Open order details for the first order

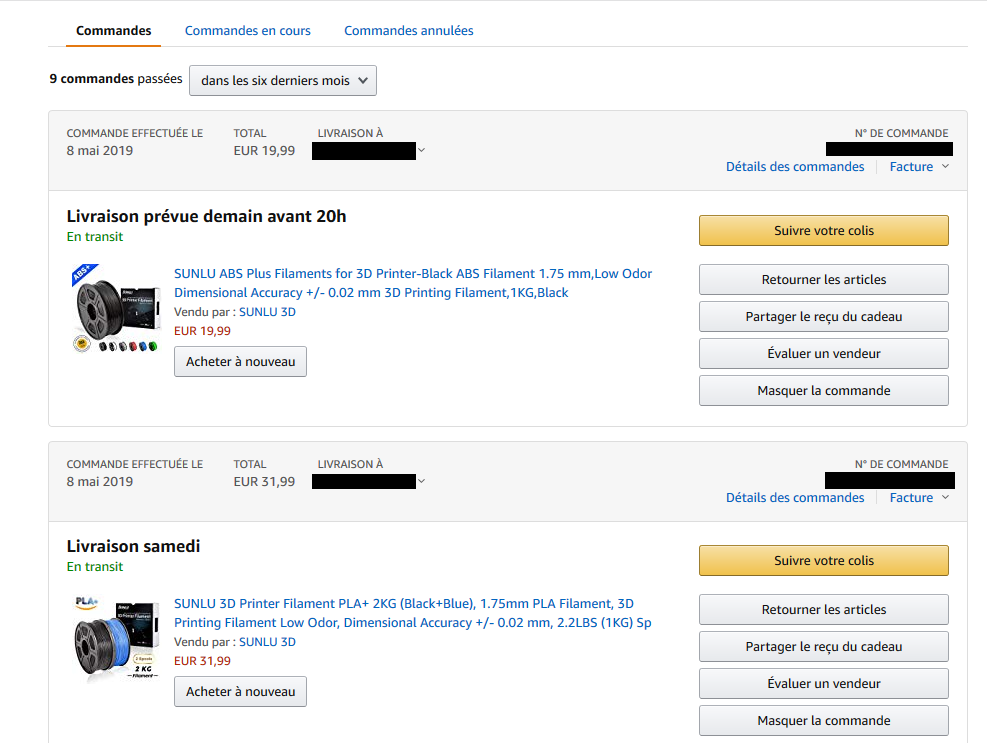[795, 167]
